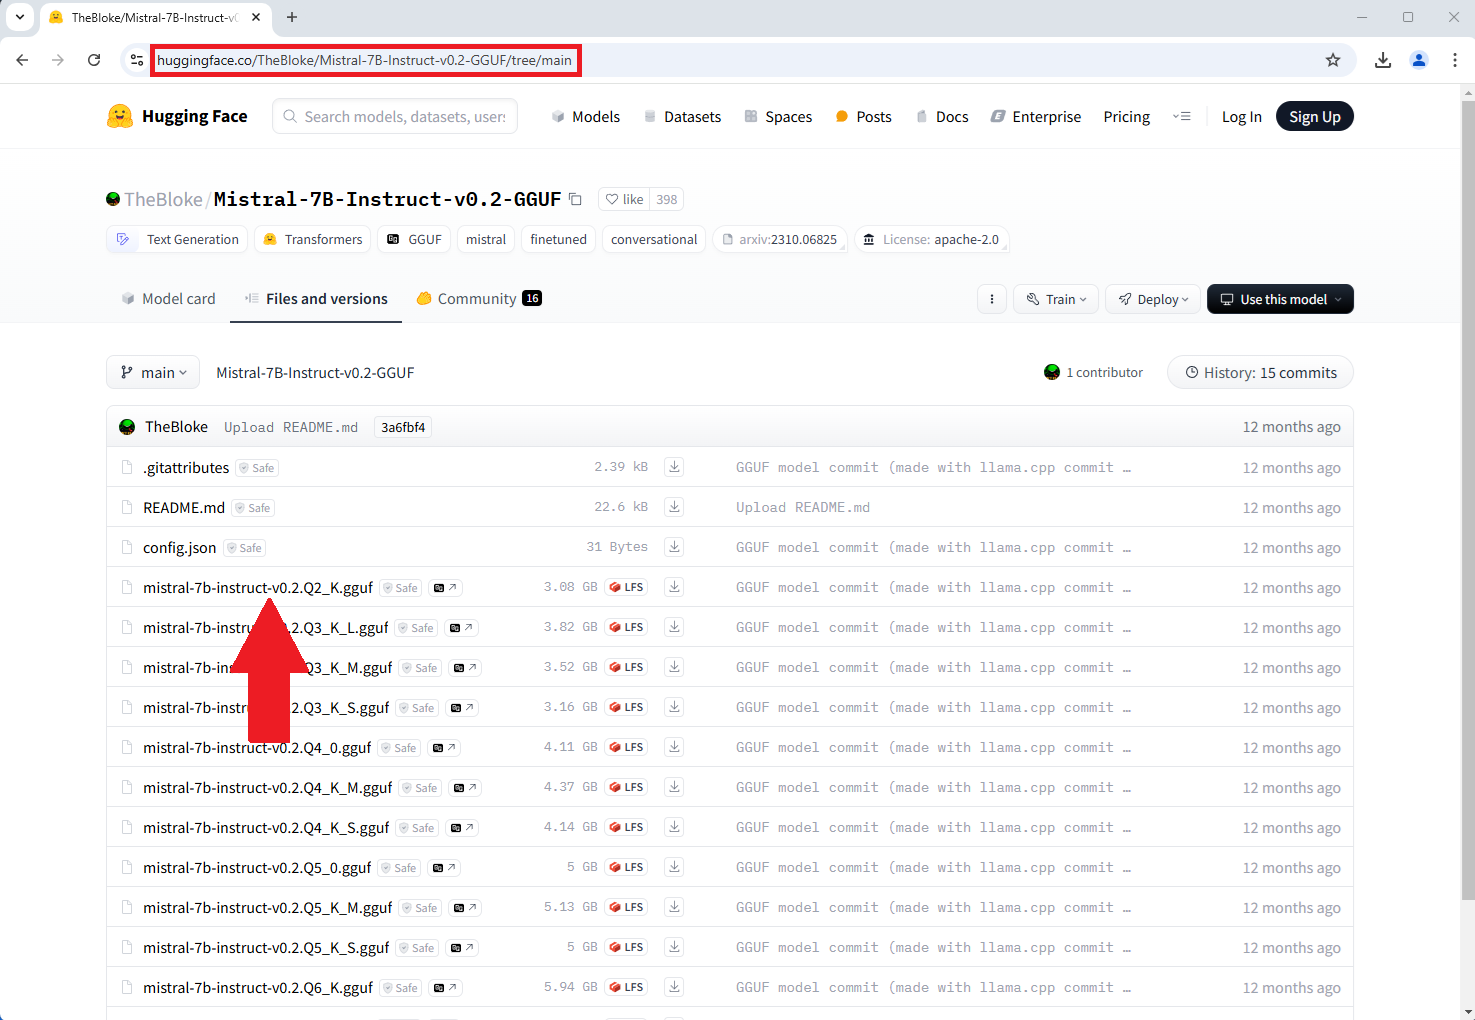
Task: Go to Models in navigation
Action: [586, 116]
